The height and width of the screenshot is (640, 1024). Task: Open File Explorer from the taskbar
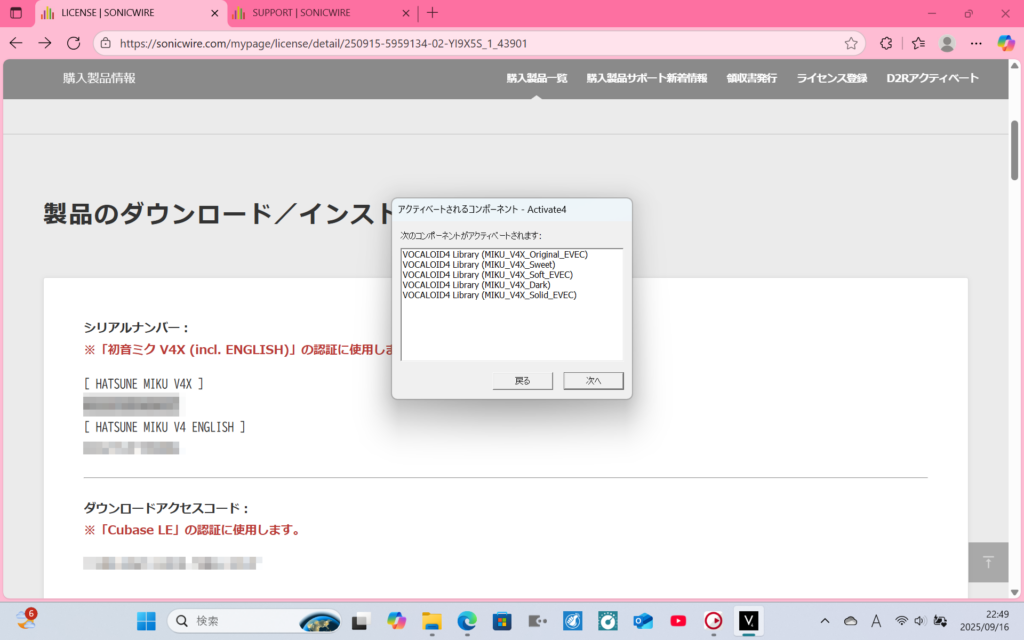point(432,621)
